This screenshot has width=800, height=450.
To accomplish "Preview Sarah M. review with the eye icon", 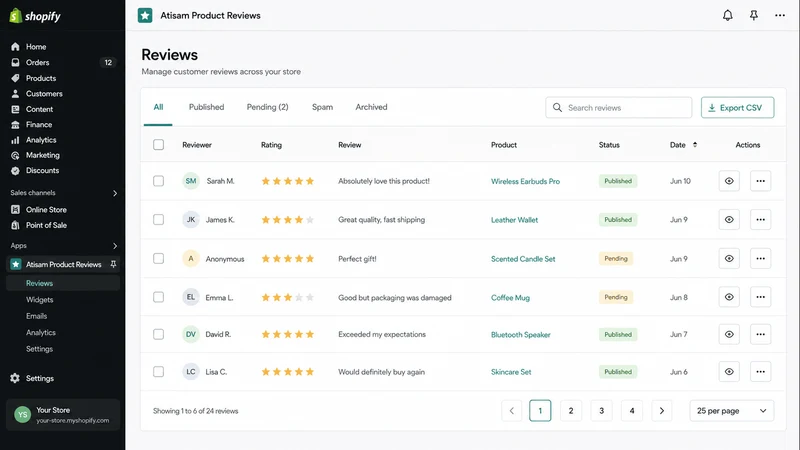I will pos(729,181).
